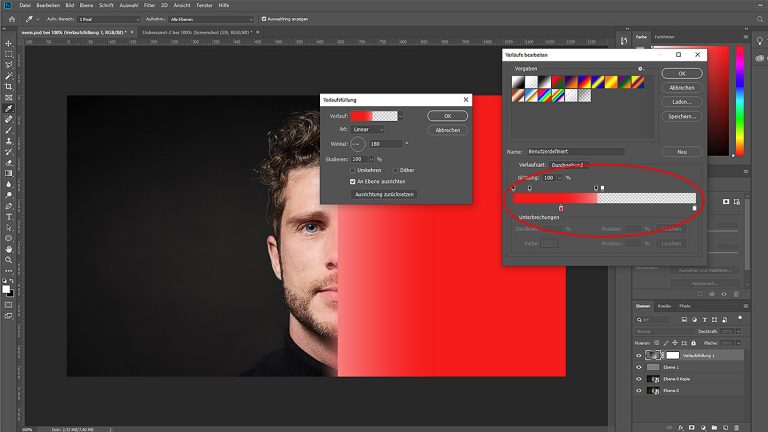Switch to the Kanäle tab
This screenshot has height=432, width=768.
click(x=665, y=305)
